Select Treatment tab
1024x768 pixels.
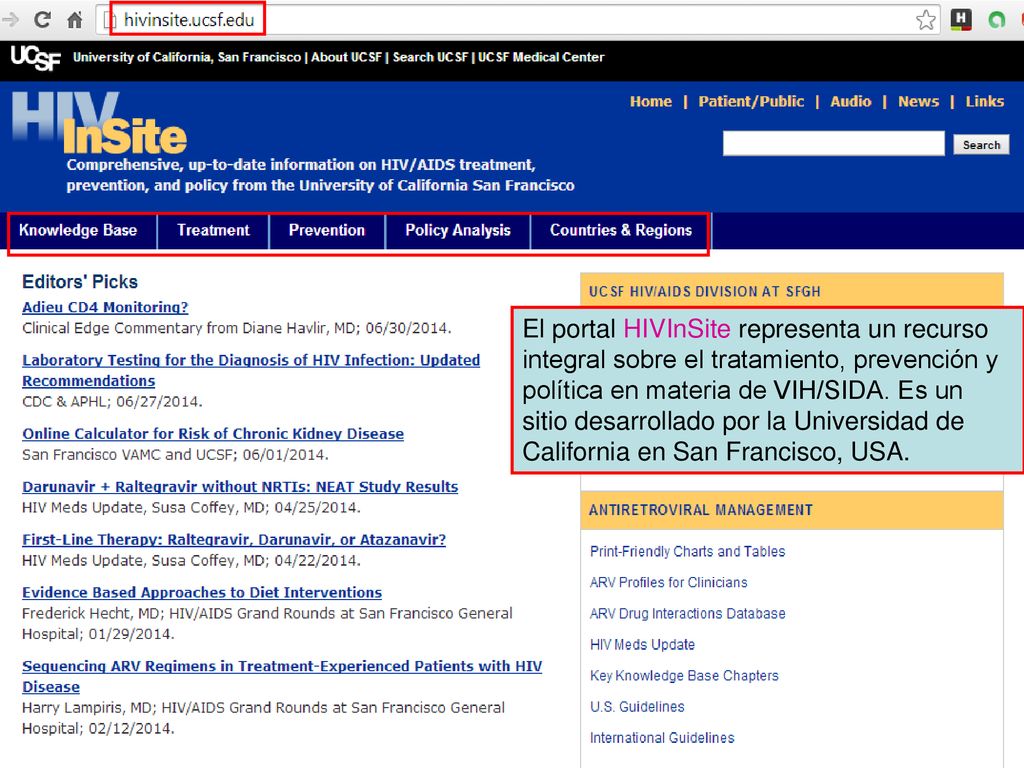tap(214, 231)
